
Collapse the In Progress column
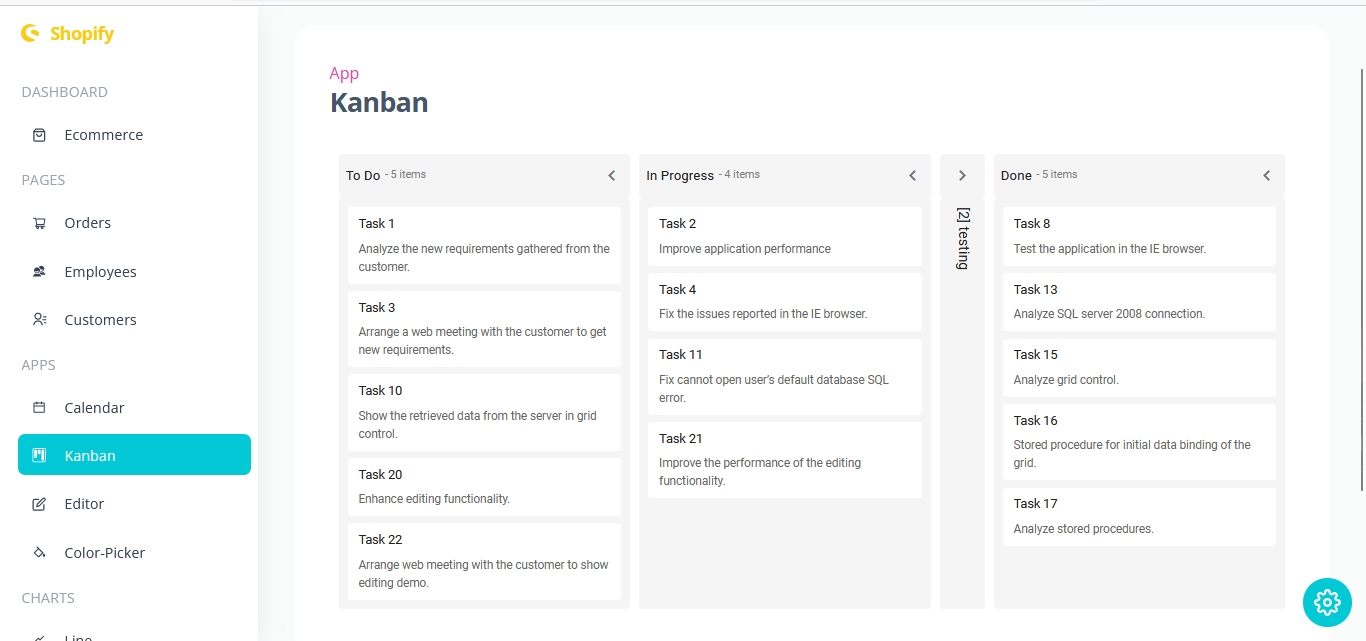click(x=912, y=175)
